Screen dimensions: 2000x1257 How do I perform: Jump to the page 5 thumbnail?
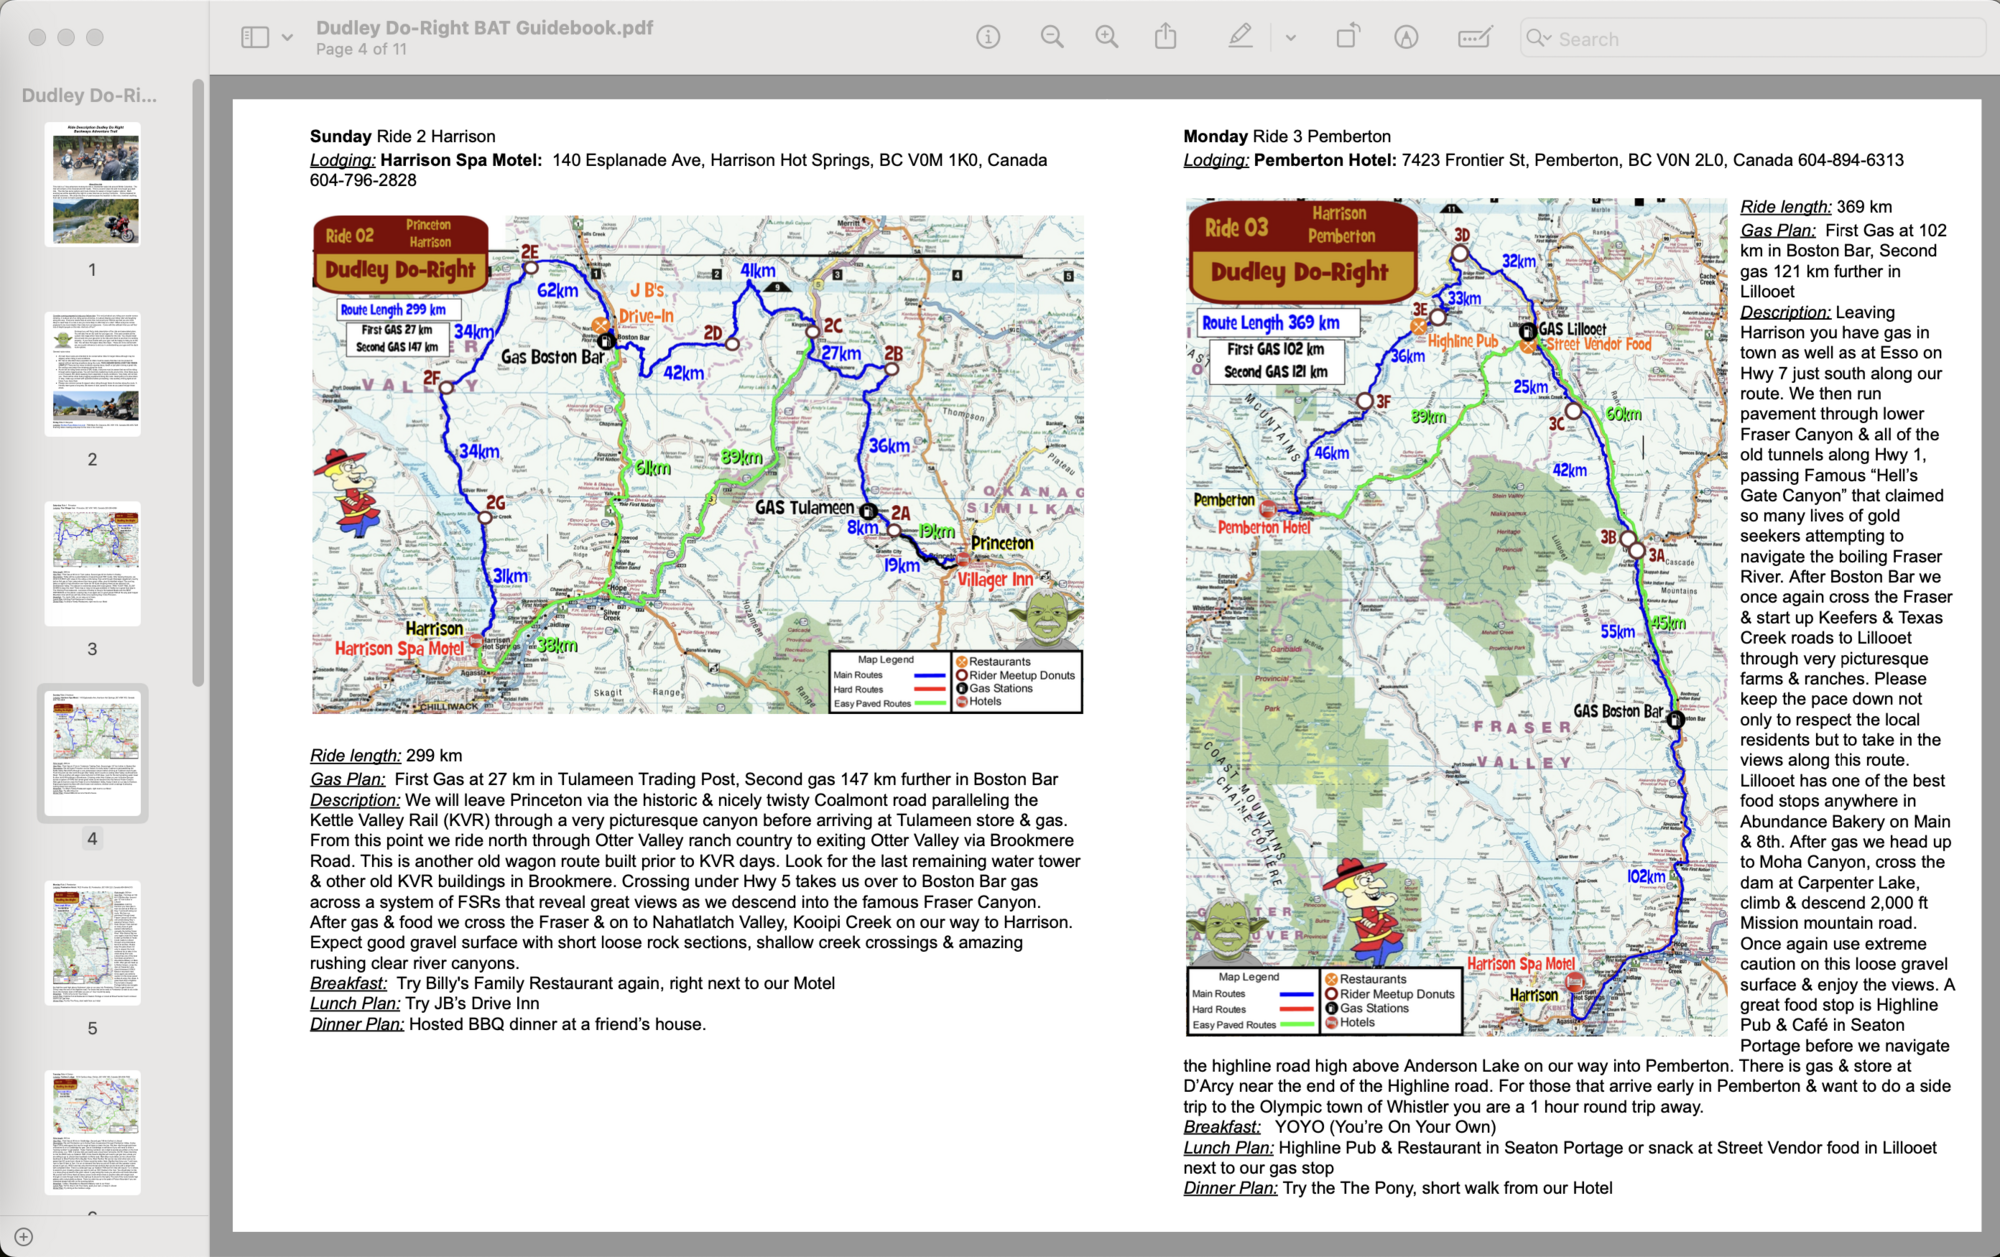92,943
